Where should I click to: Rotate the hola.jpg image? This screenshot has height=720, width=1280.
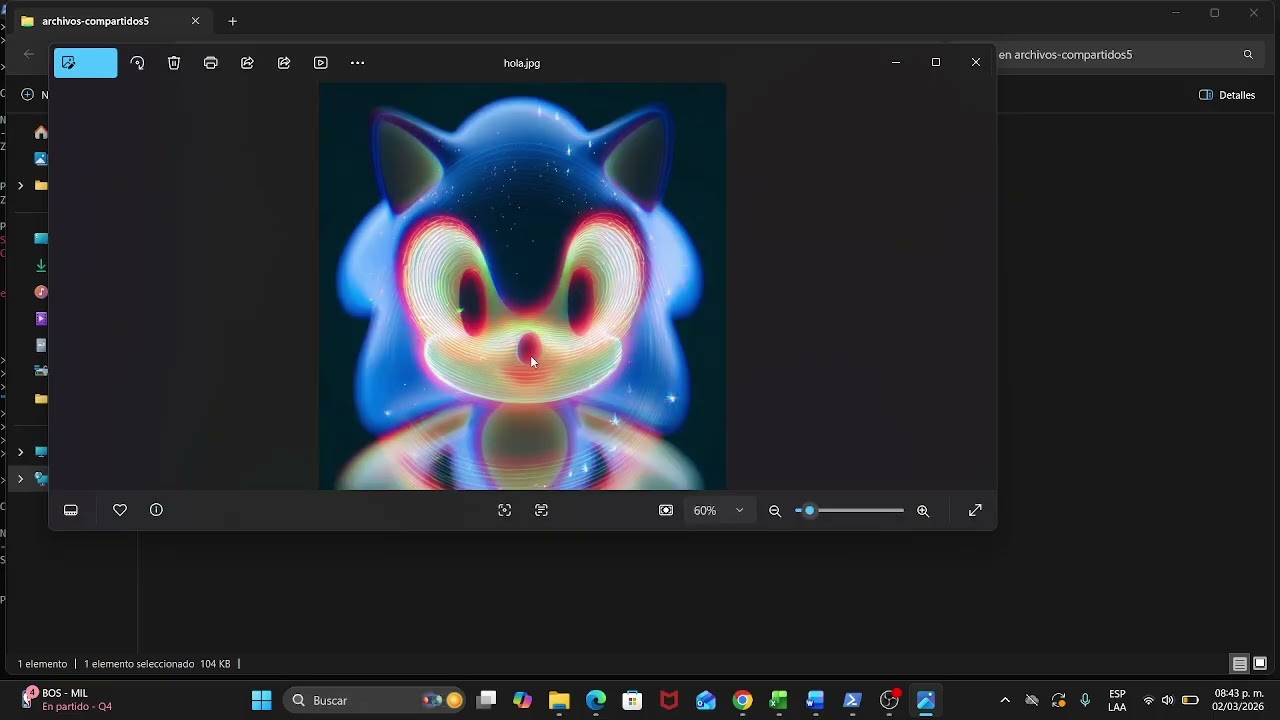[137, 63]
